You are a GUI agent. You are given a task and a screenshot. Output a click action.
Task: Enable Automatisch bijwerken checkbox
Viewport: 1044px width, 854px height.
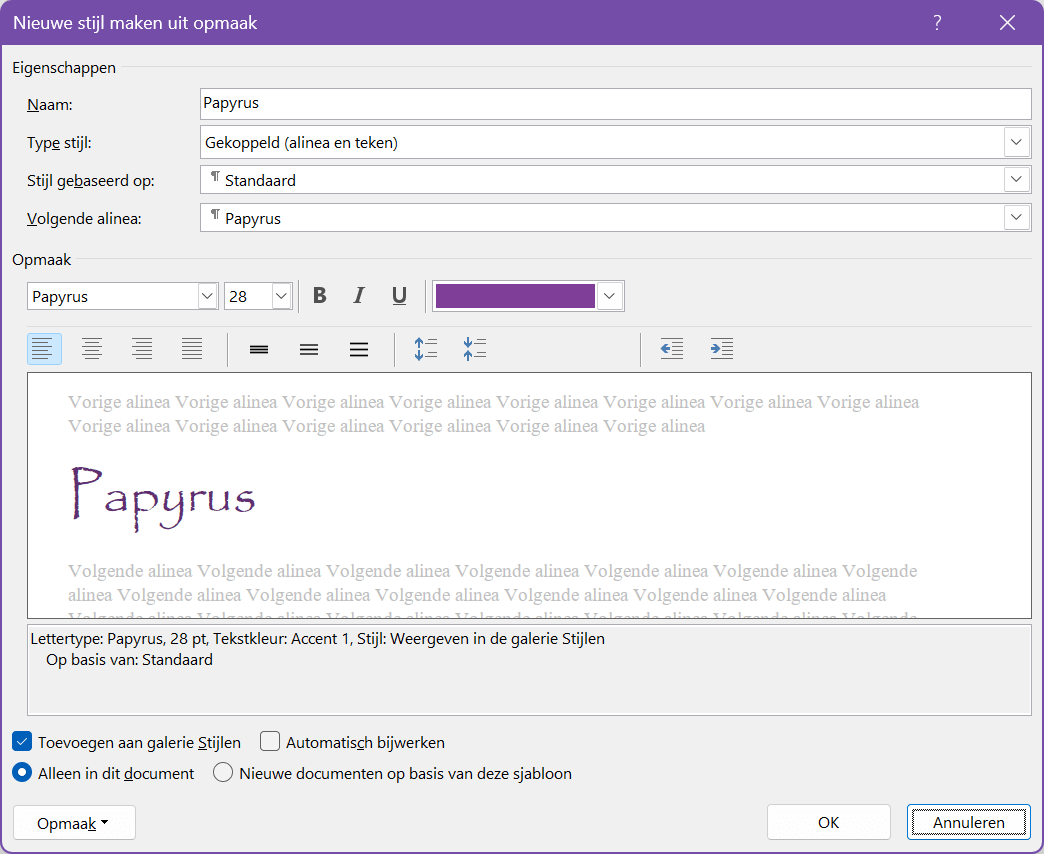pyautogui.click(x=270, y=742)
